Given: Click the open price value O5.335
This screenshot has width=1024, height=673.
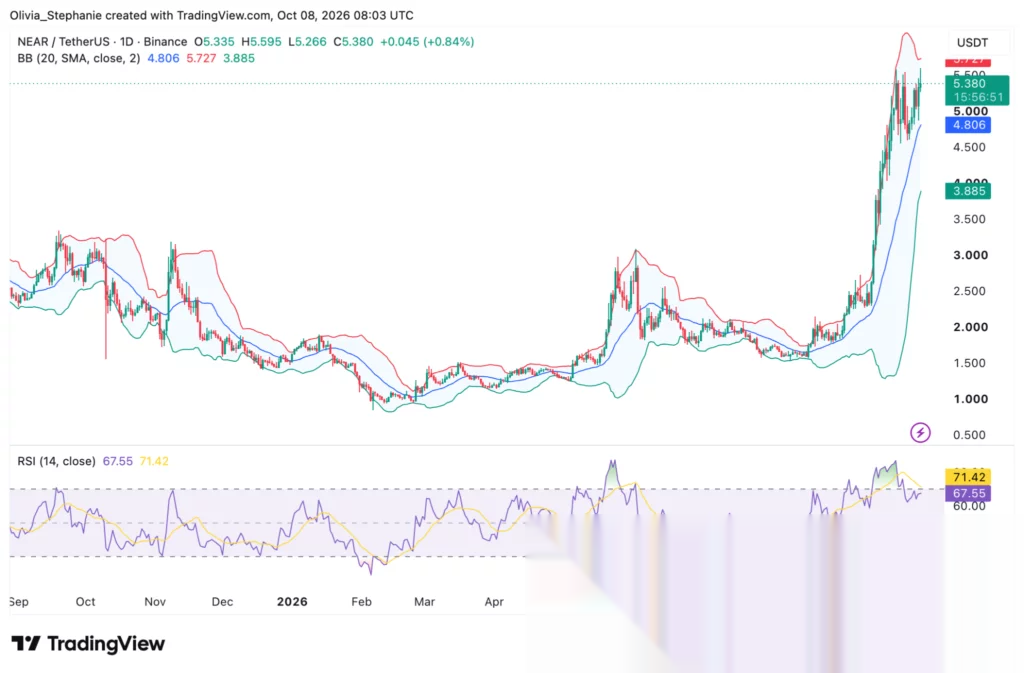Looking at the screenshot, I should (x=214, y=42).
